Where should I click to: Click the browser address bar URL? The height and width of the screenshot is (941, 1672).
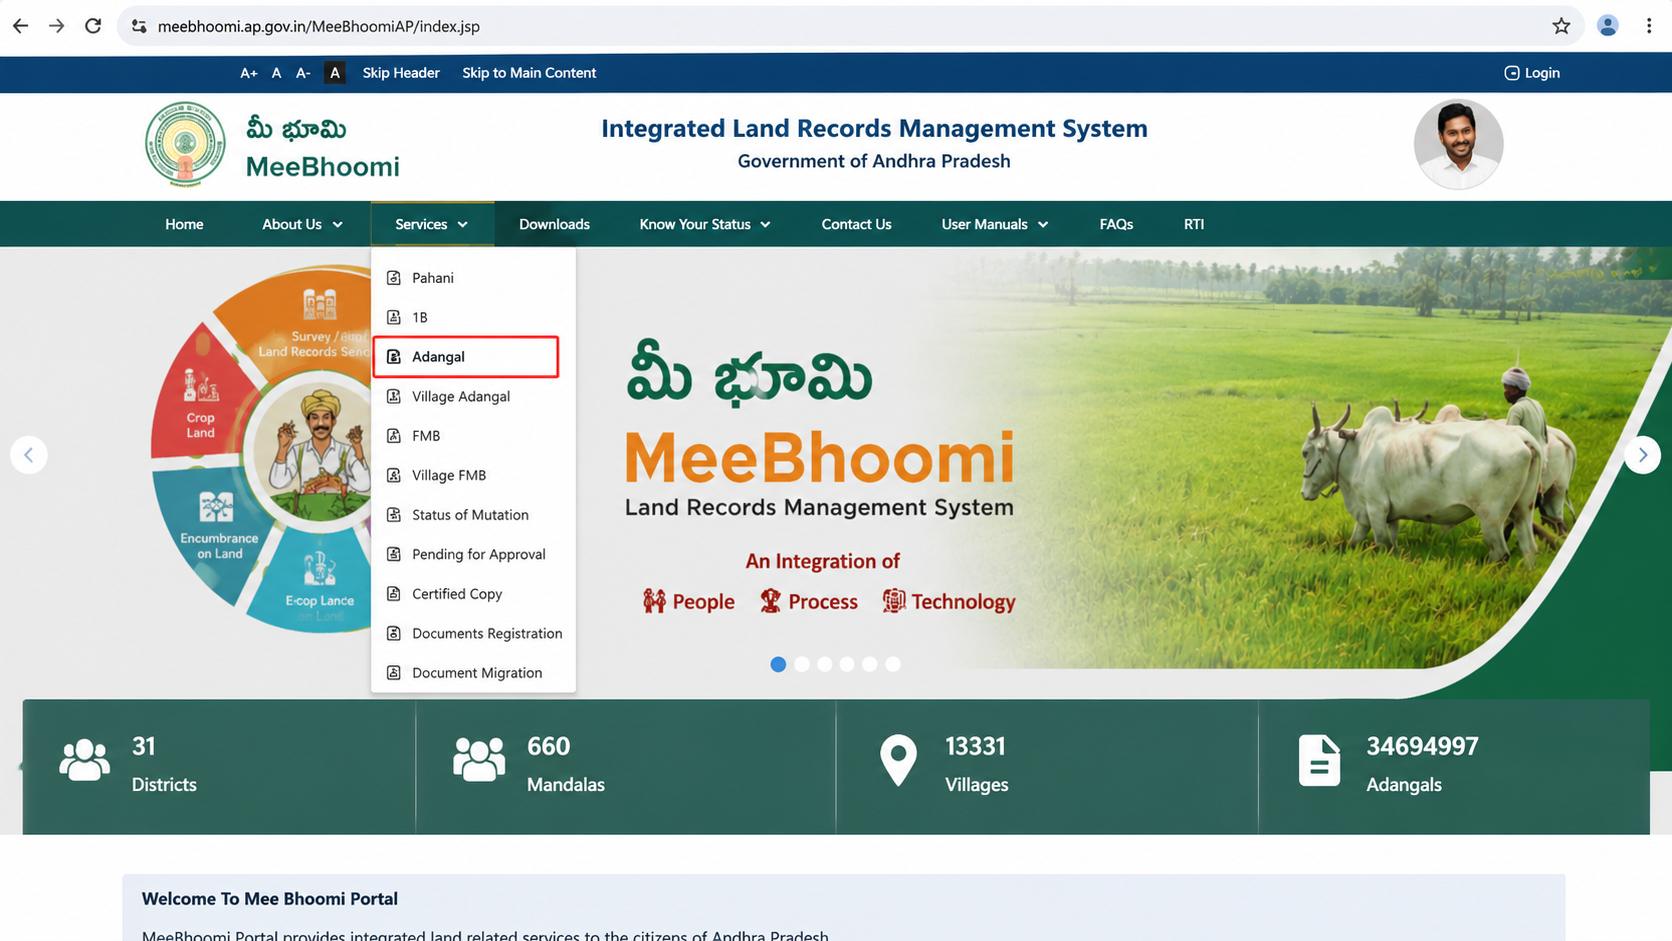pyautogui.click(x=319, y=26)
